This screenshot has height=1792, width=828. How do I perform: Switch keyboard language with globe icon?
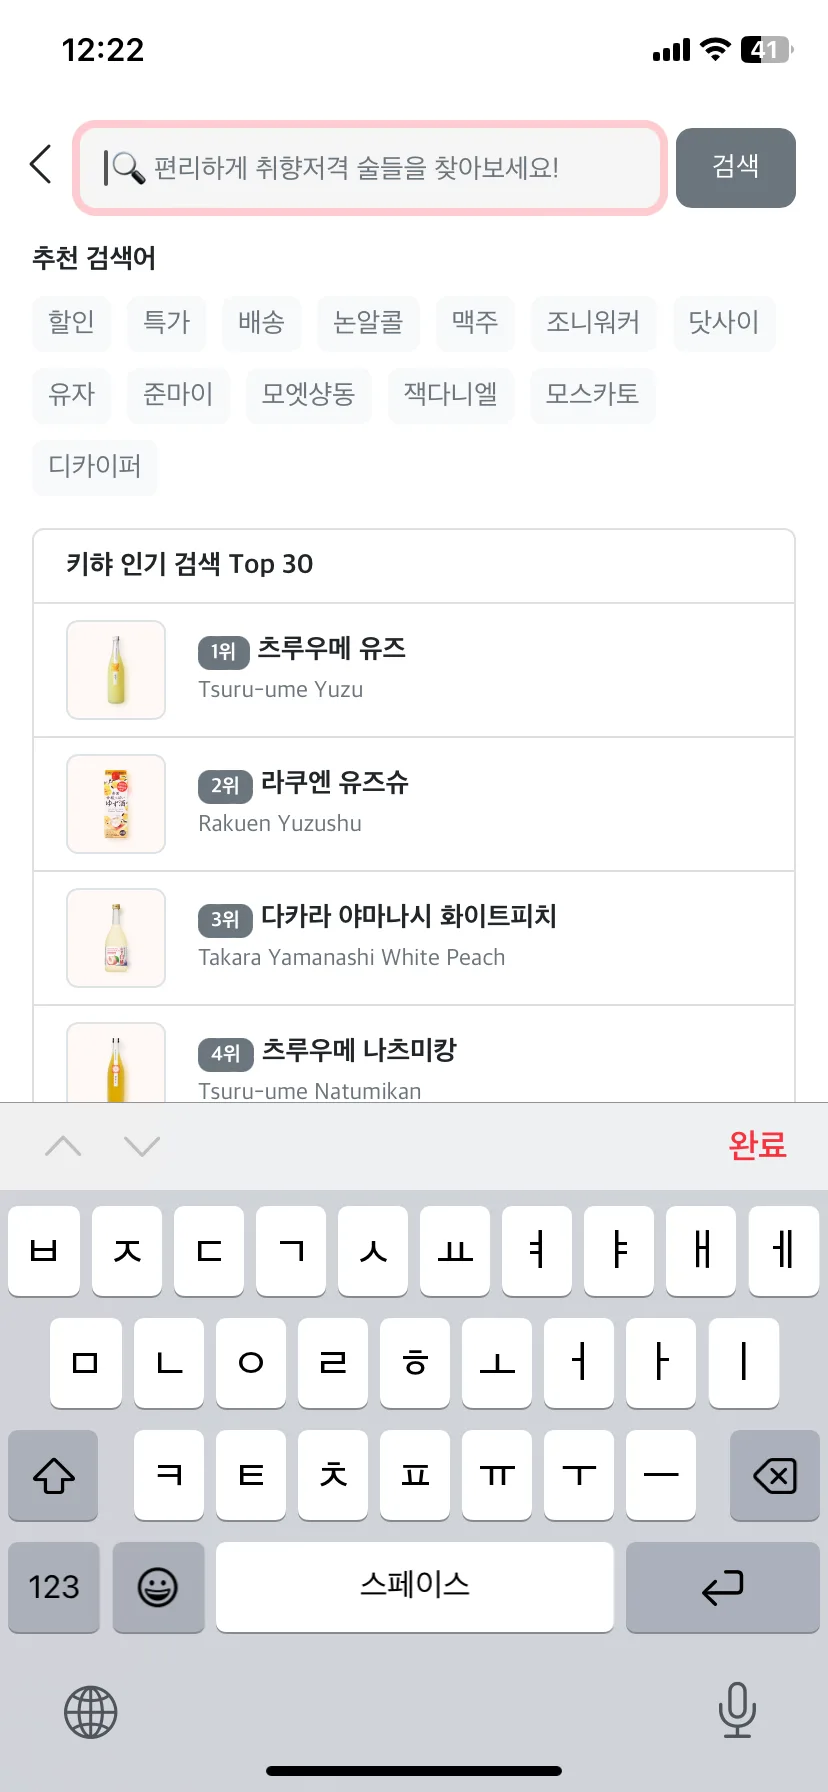(x=91, y=1712)
